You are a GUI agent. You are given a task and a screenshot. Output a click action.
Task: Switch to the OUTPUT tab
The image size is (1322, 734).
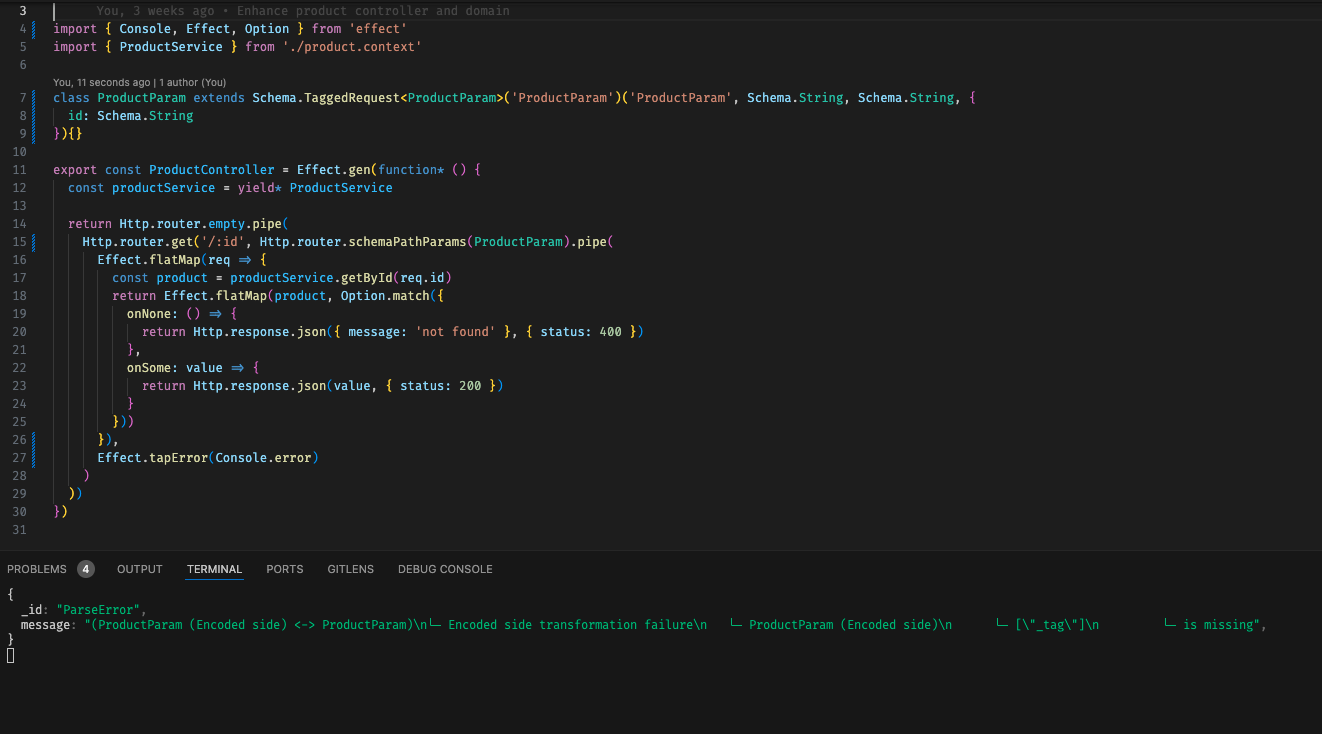click(139, 569)
